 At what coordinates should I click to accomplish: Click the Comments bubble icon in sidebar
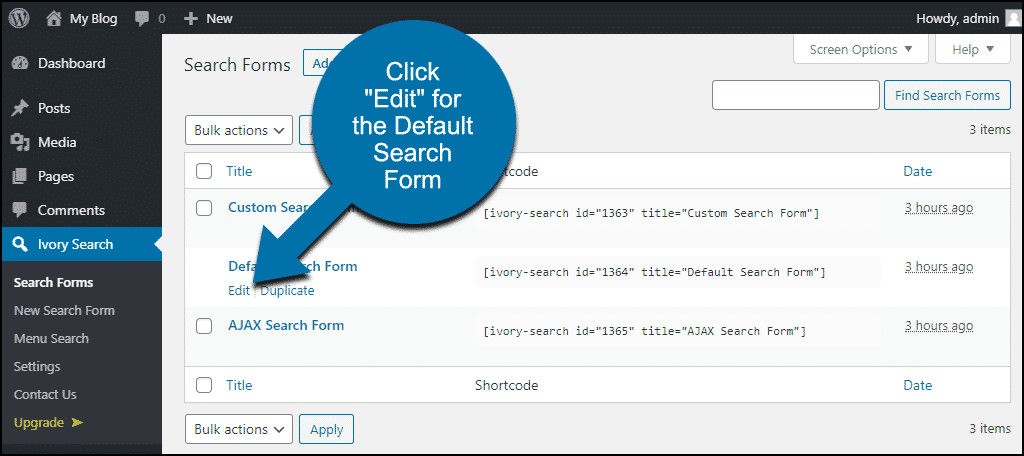point(20,210)
